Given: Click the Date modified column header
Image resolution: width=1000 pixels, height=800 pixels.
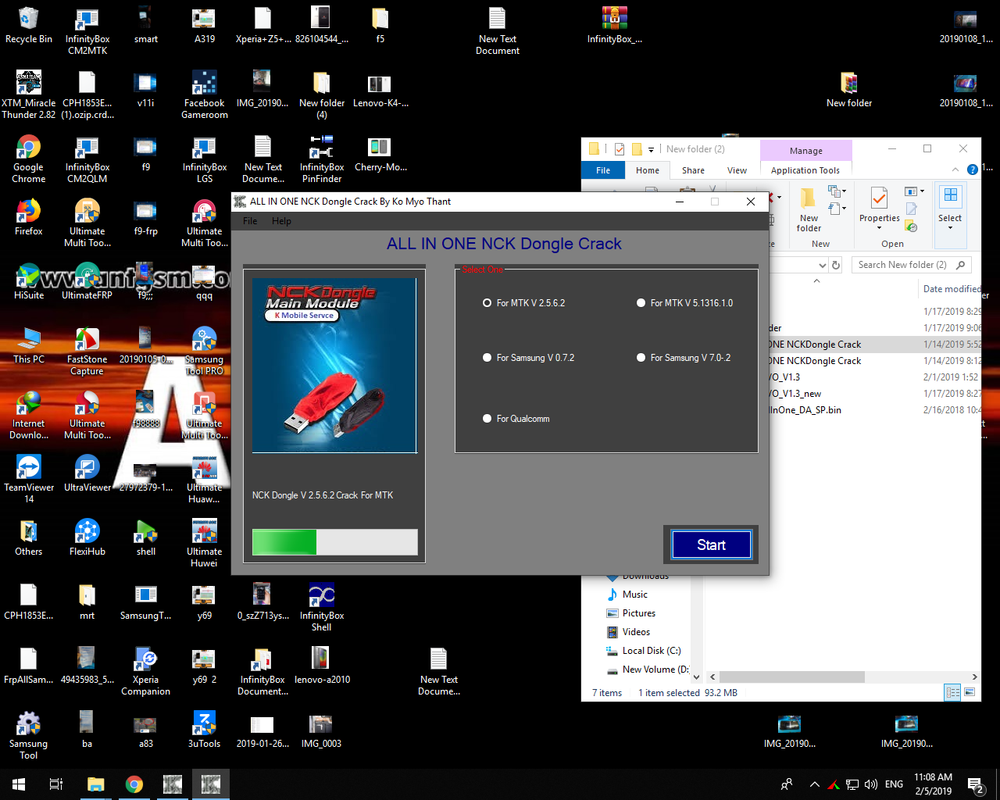Looking at the screenshot, I should (951, 289).
